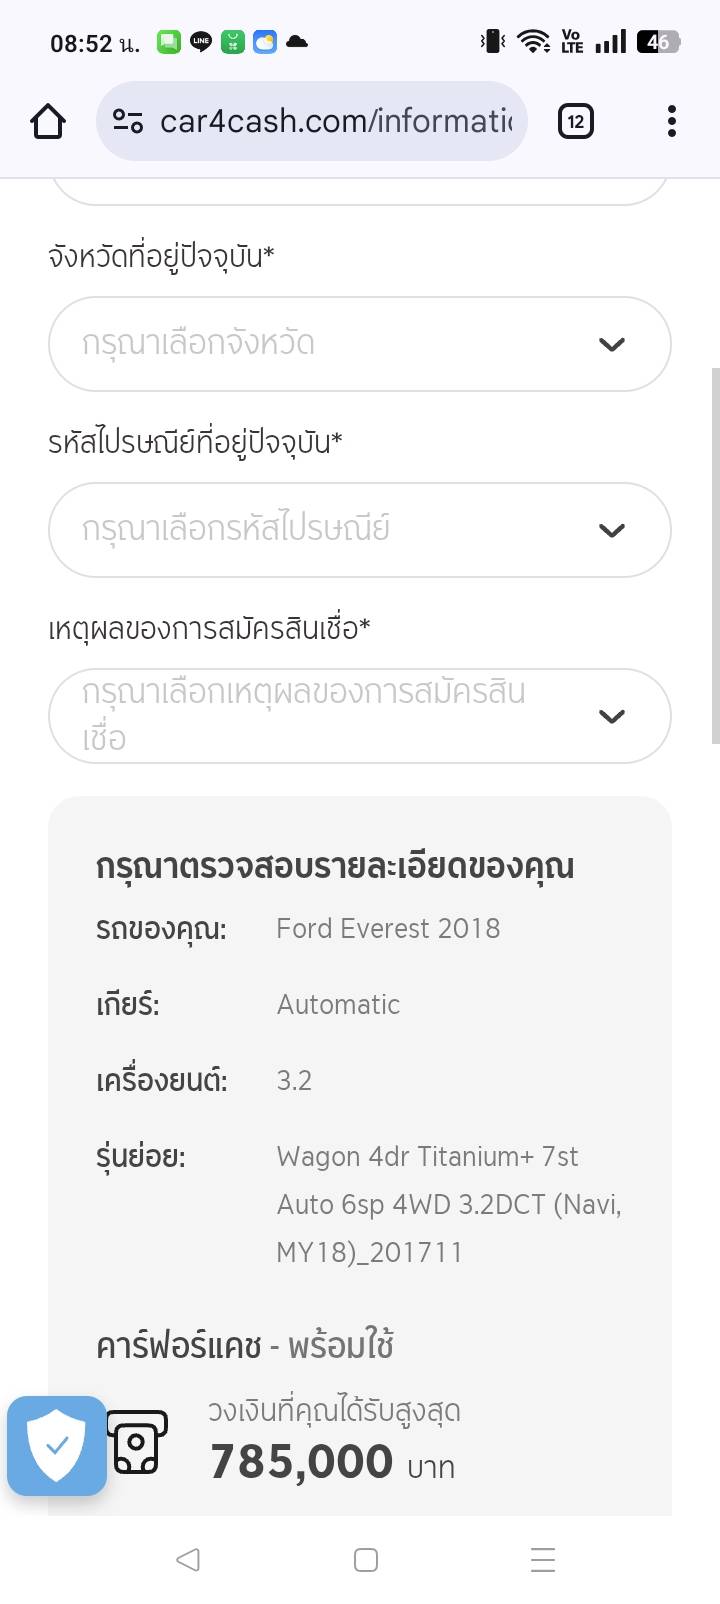Image resolution: width=720 pixels, height=1604 pixels.
Task: Expand province list using its chevron arrow
Action: 611,344
